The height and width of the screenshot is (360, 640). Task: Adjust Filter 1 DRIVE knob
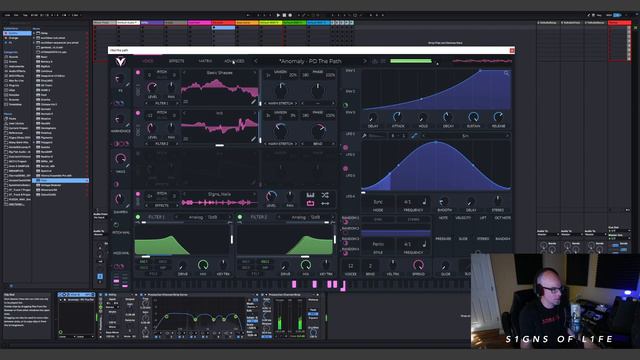[x=182, y=266]
